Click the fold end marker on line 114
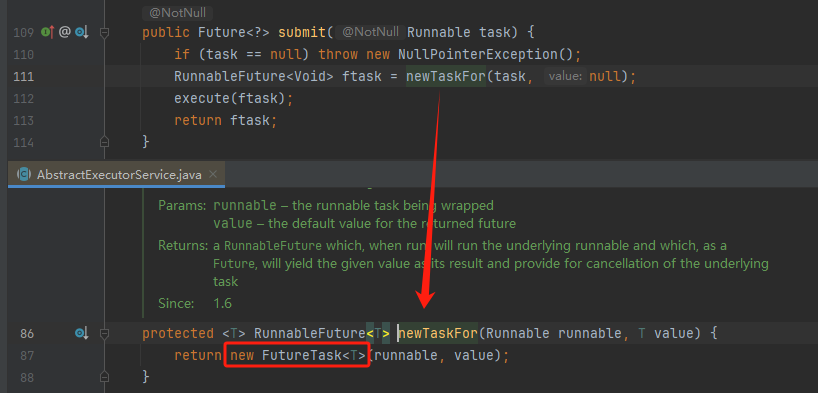Image resolution: width=818 pixels, height=393 pixels. click(104, 142)
